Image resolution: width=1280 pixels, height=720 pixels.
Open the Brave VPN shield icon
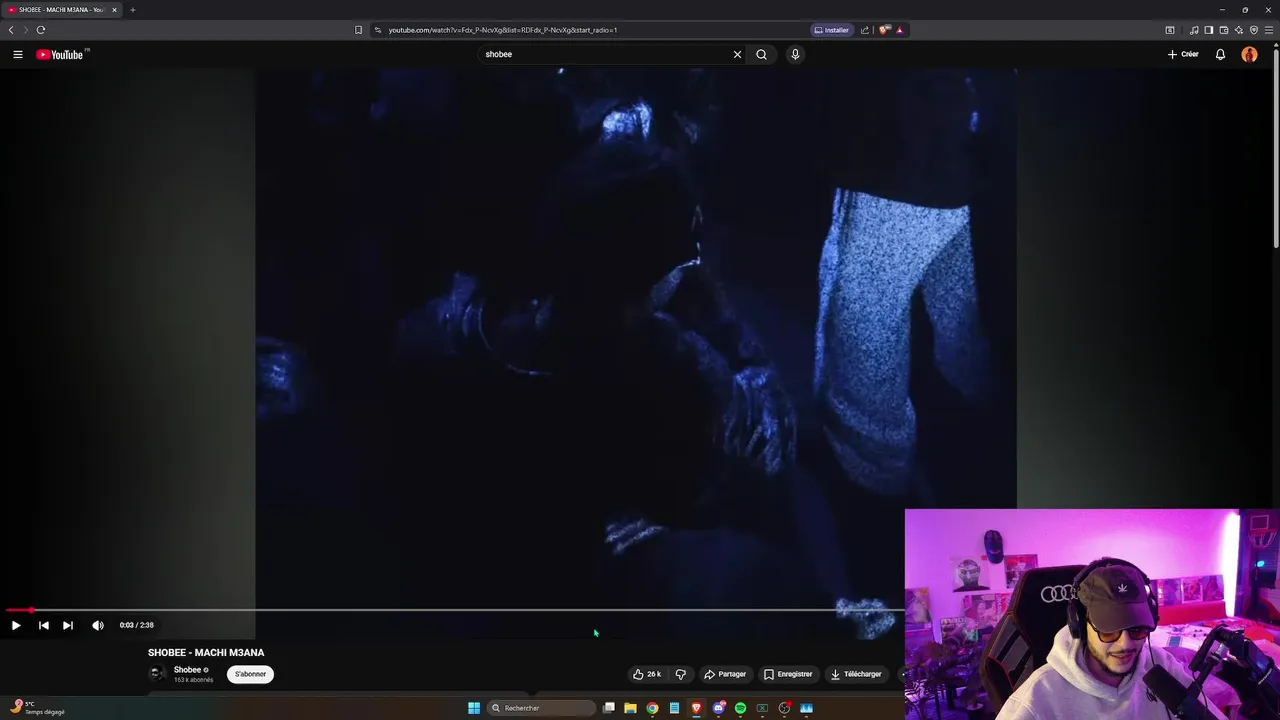point(1254,30)
